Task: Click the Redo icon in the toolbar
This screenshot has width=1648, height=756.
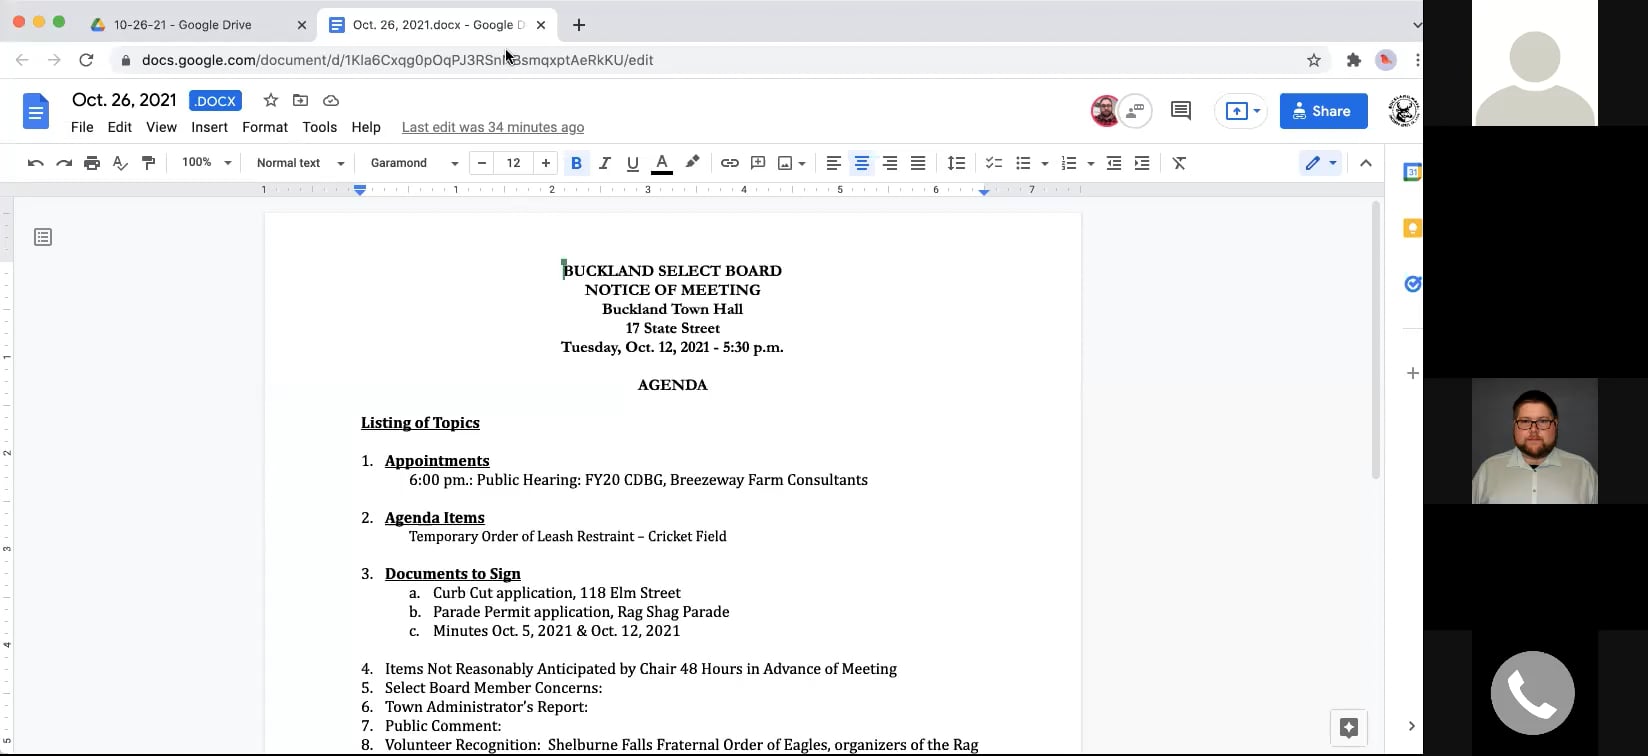Action: pos(64,163)
